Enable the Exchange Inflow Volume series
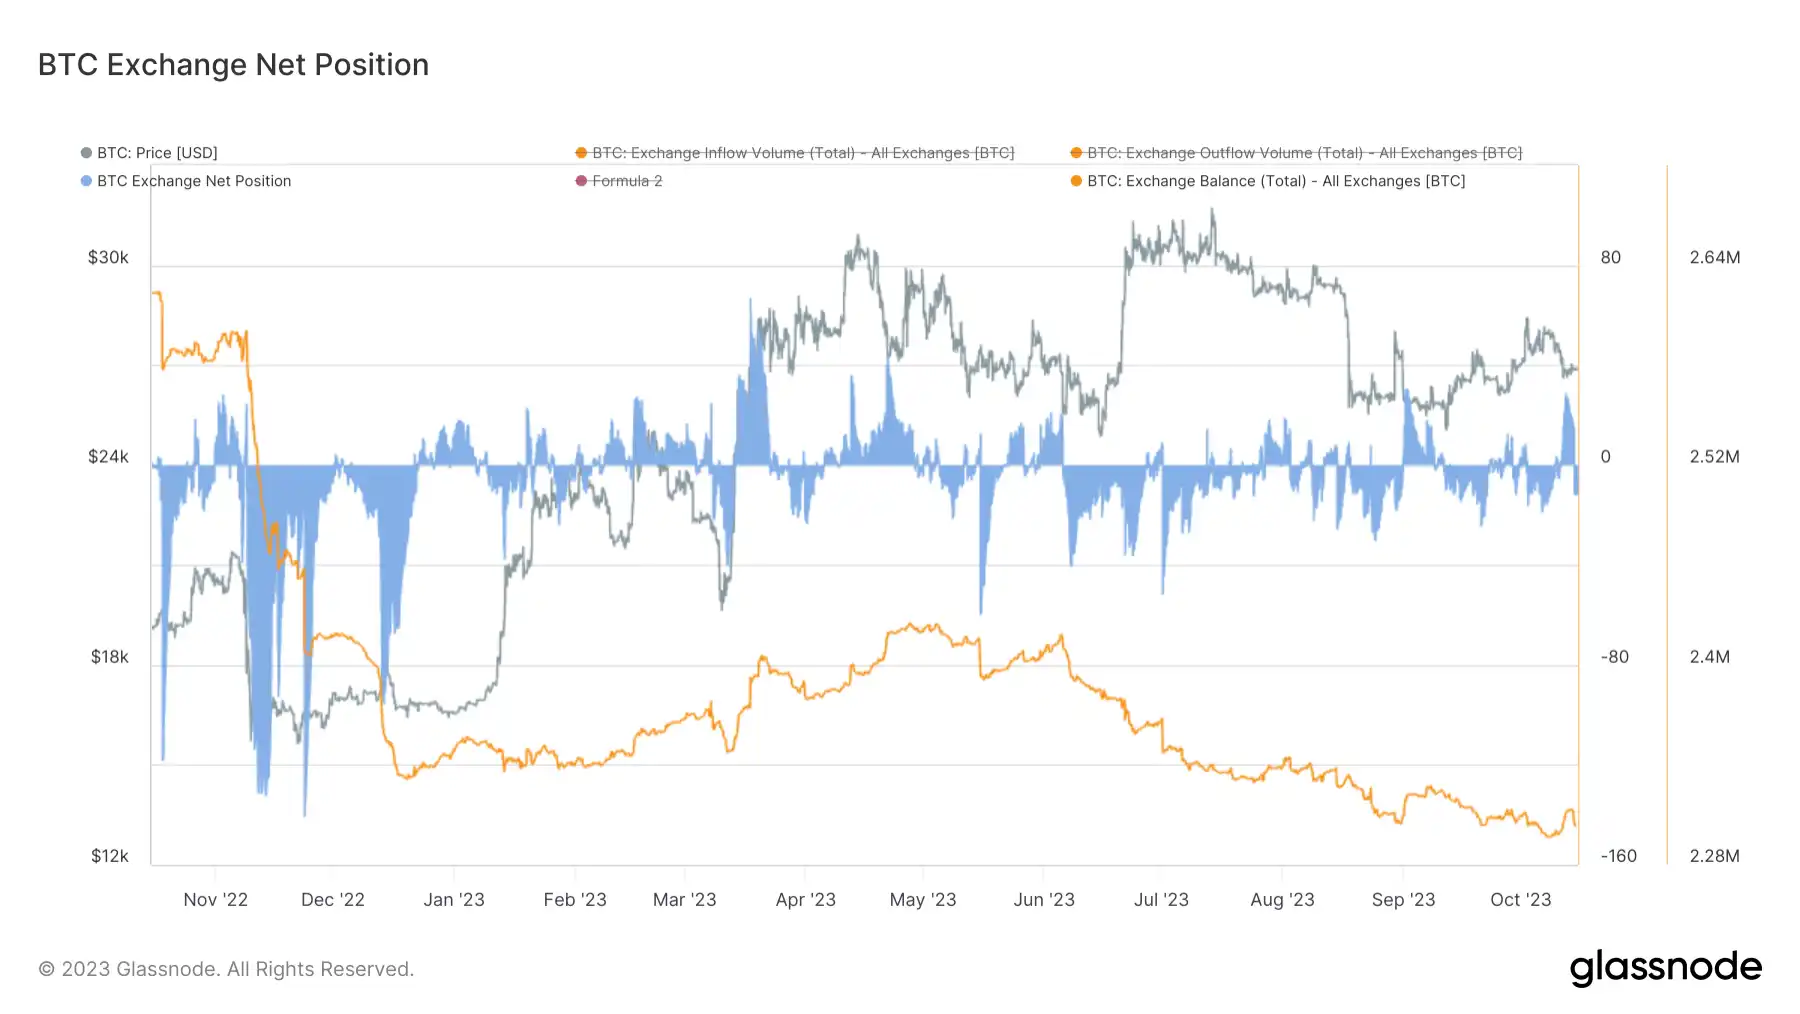The image size is (1800, 1014). pos(803,153)
